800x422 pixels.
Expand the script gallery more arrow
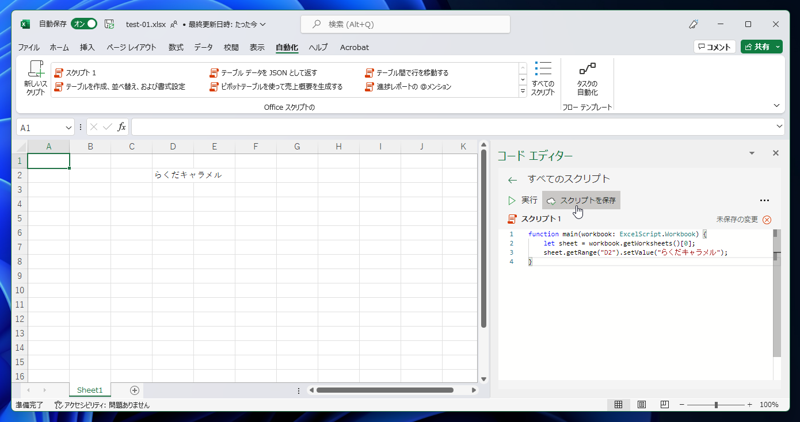pyautogui.click(x=522, y=92)
